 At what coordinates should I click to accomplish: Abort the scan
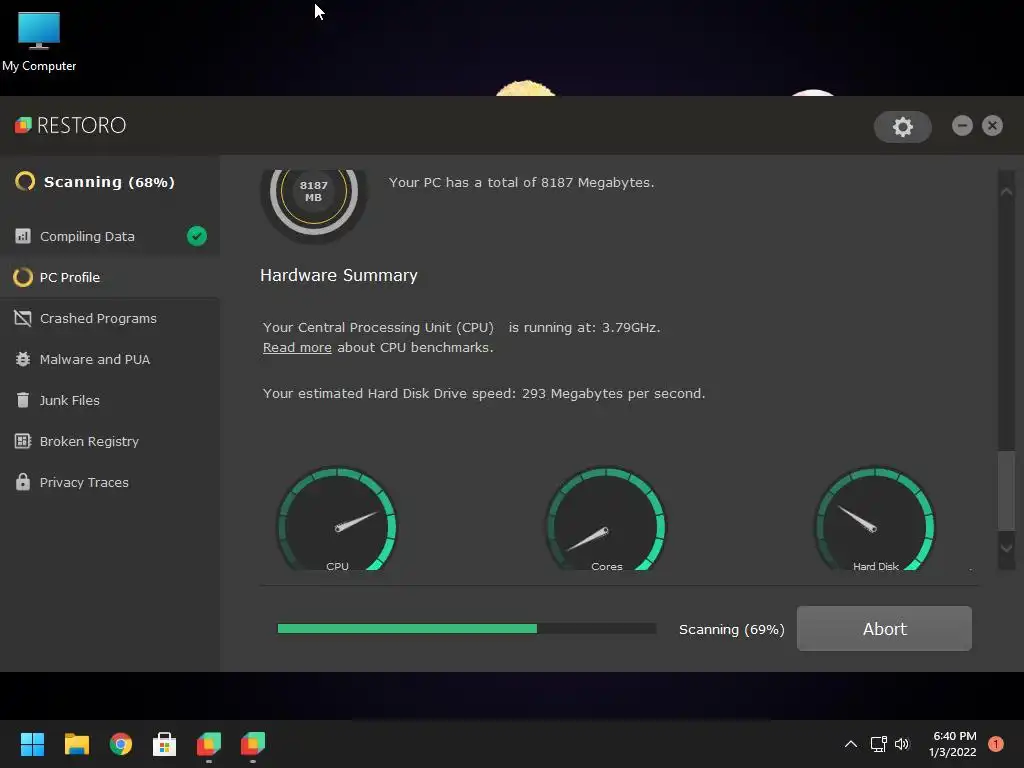pyautogui.click(x=884, y=628)
